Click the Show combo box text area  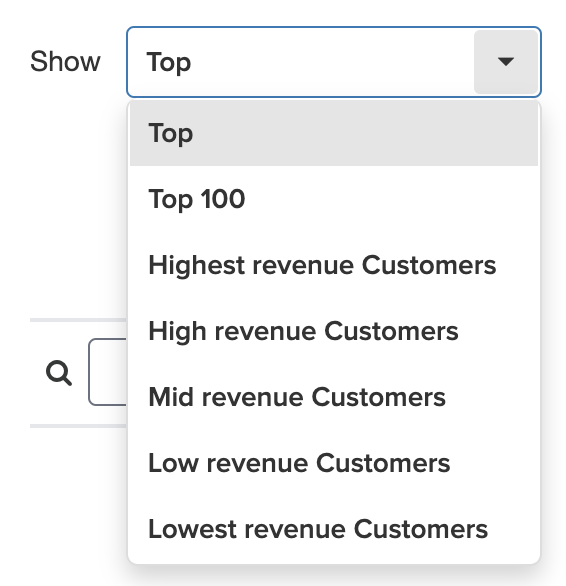pyautogui.click(x=301, y=62)
